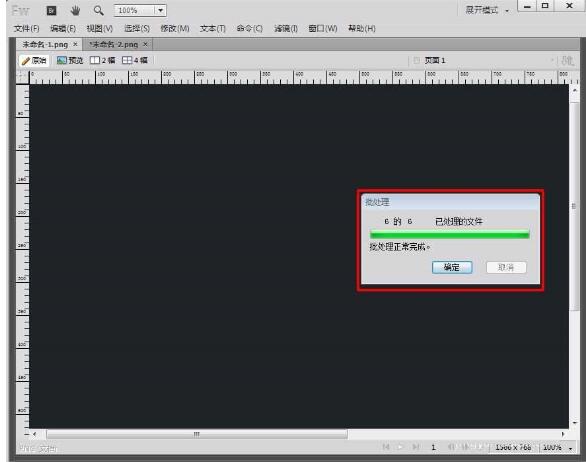Confirm batch process with 确定 button
The height and width of the screenshot is (462, 586).
click(x=452, y=267)
